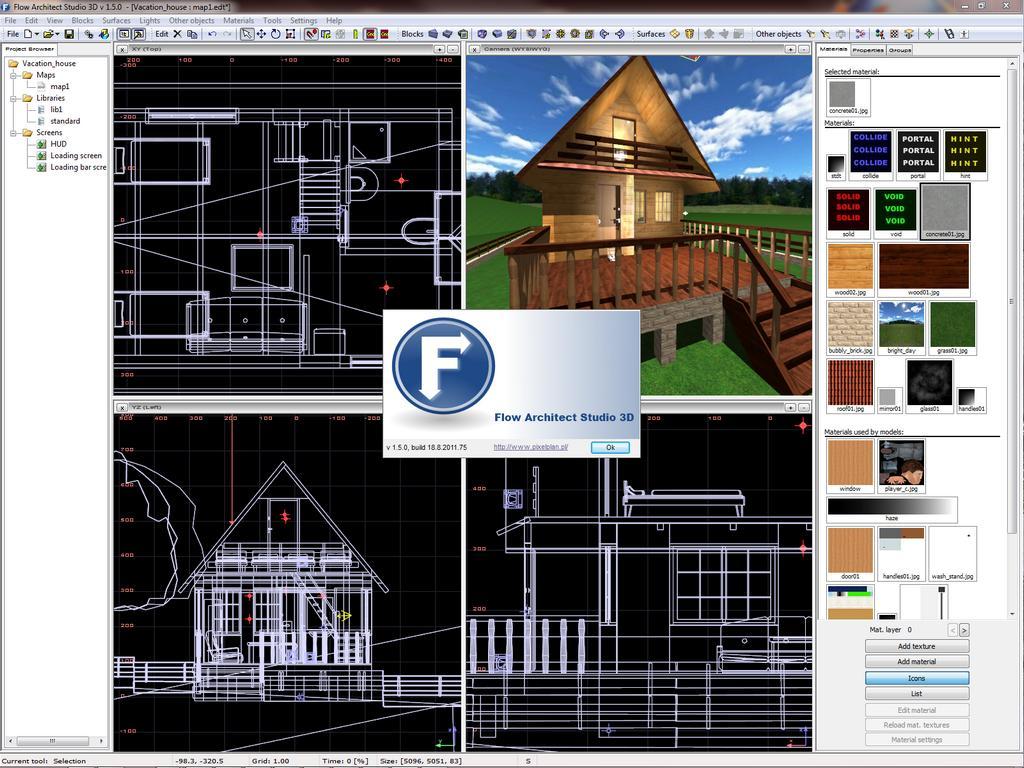This screenshot has width=1024, height=768.
Task: Collapse the Libraries tree node
Action: coord(13,98)
